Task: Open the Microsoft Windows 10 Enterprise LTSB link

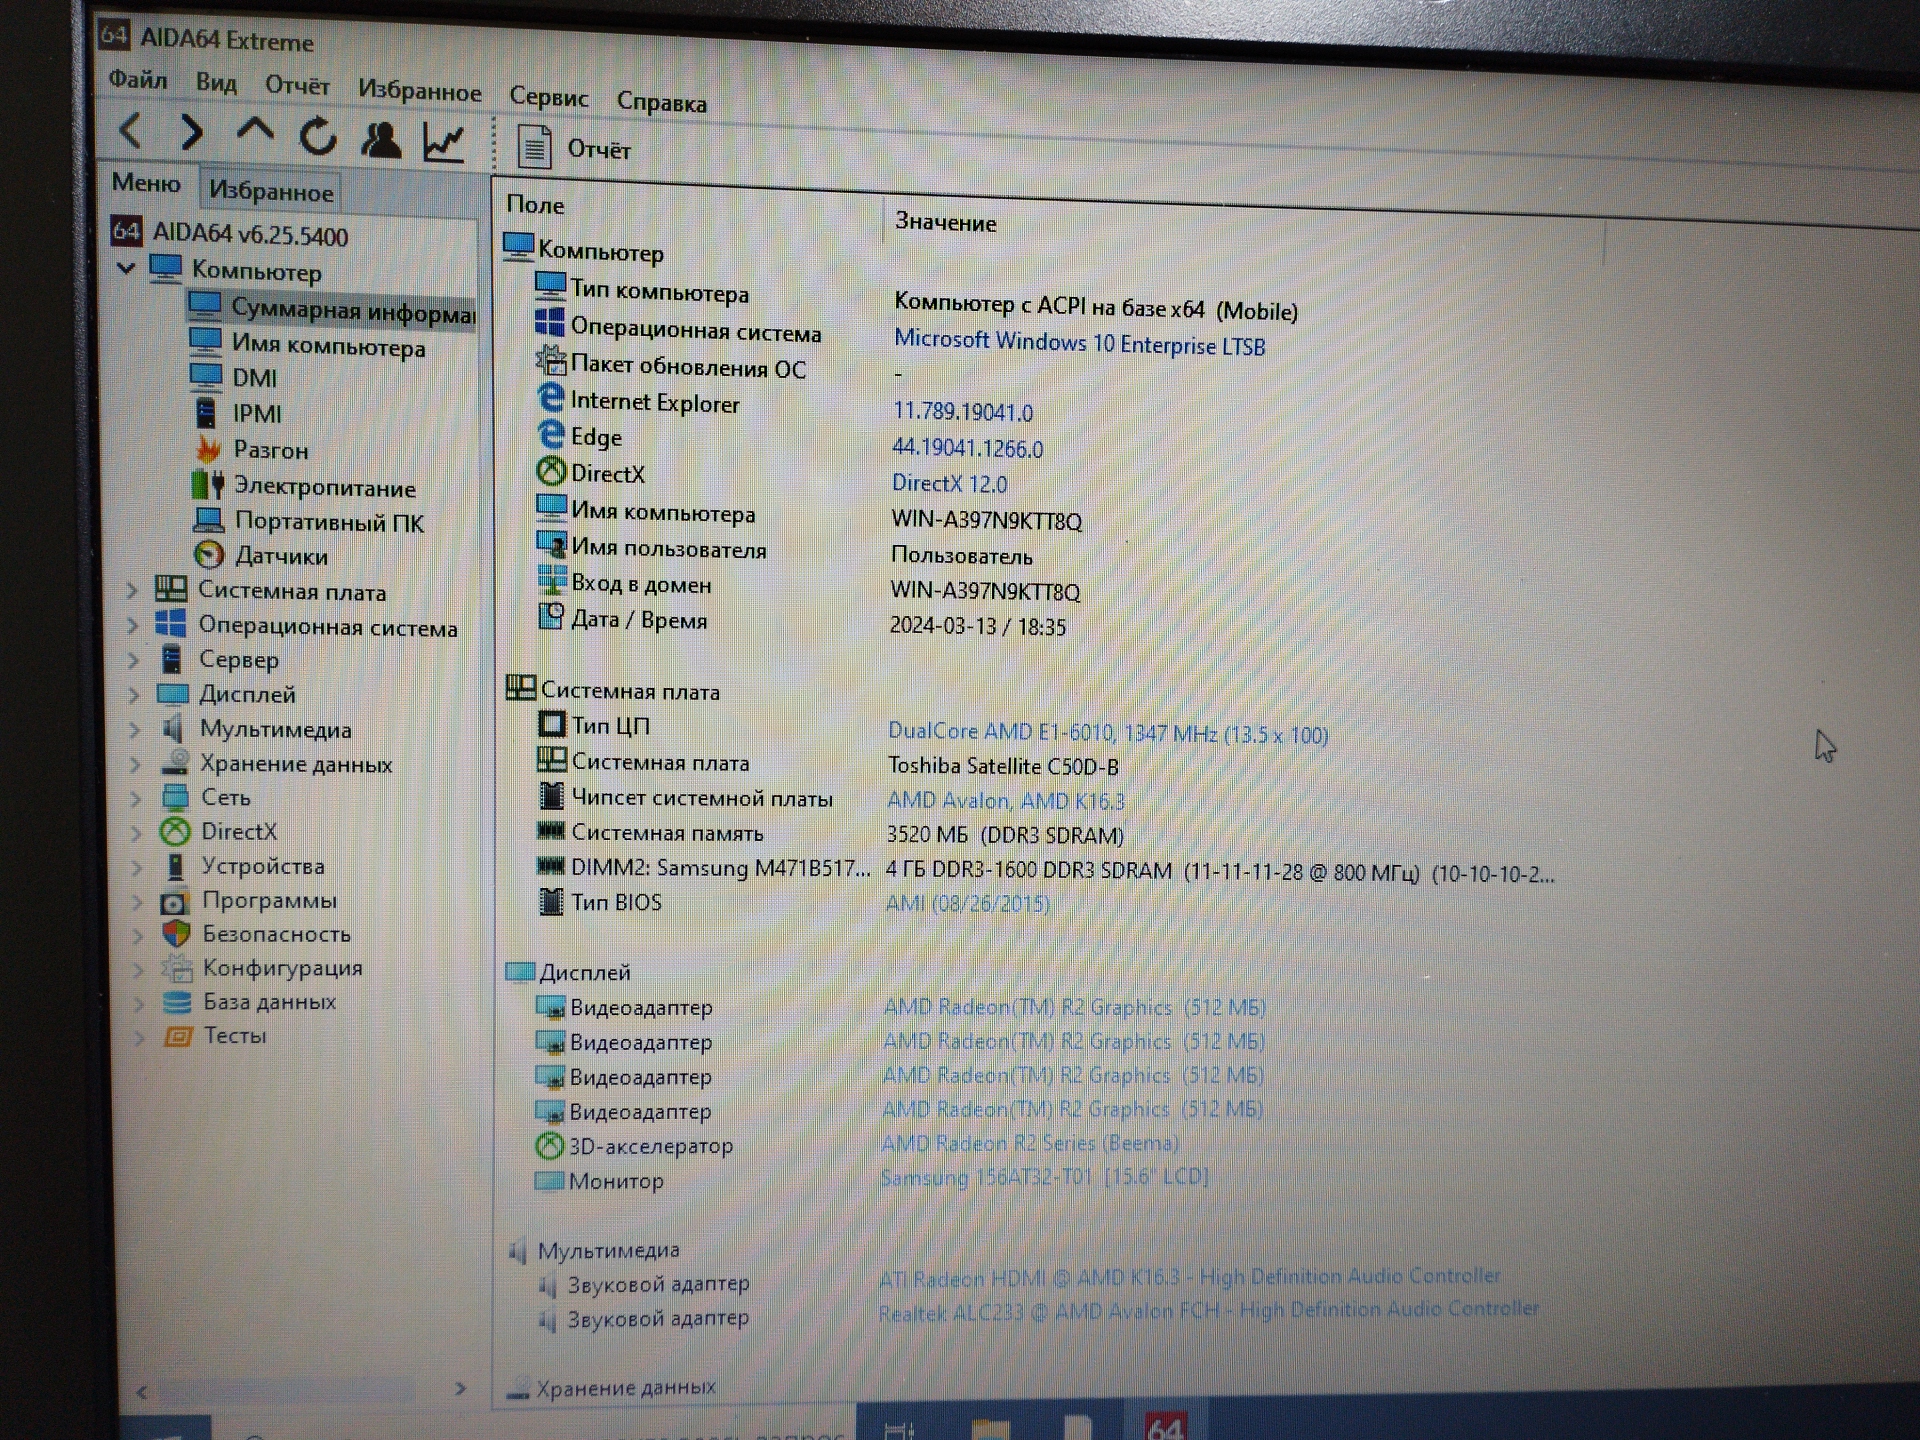Action: (x=1079, y=343)
